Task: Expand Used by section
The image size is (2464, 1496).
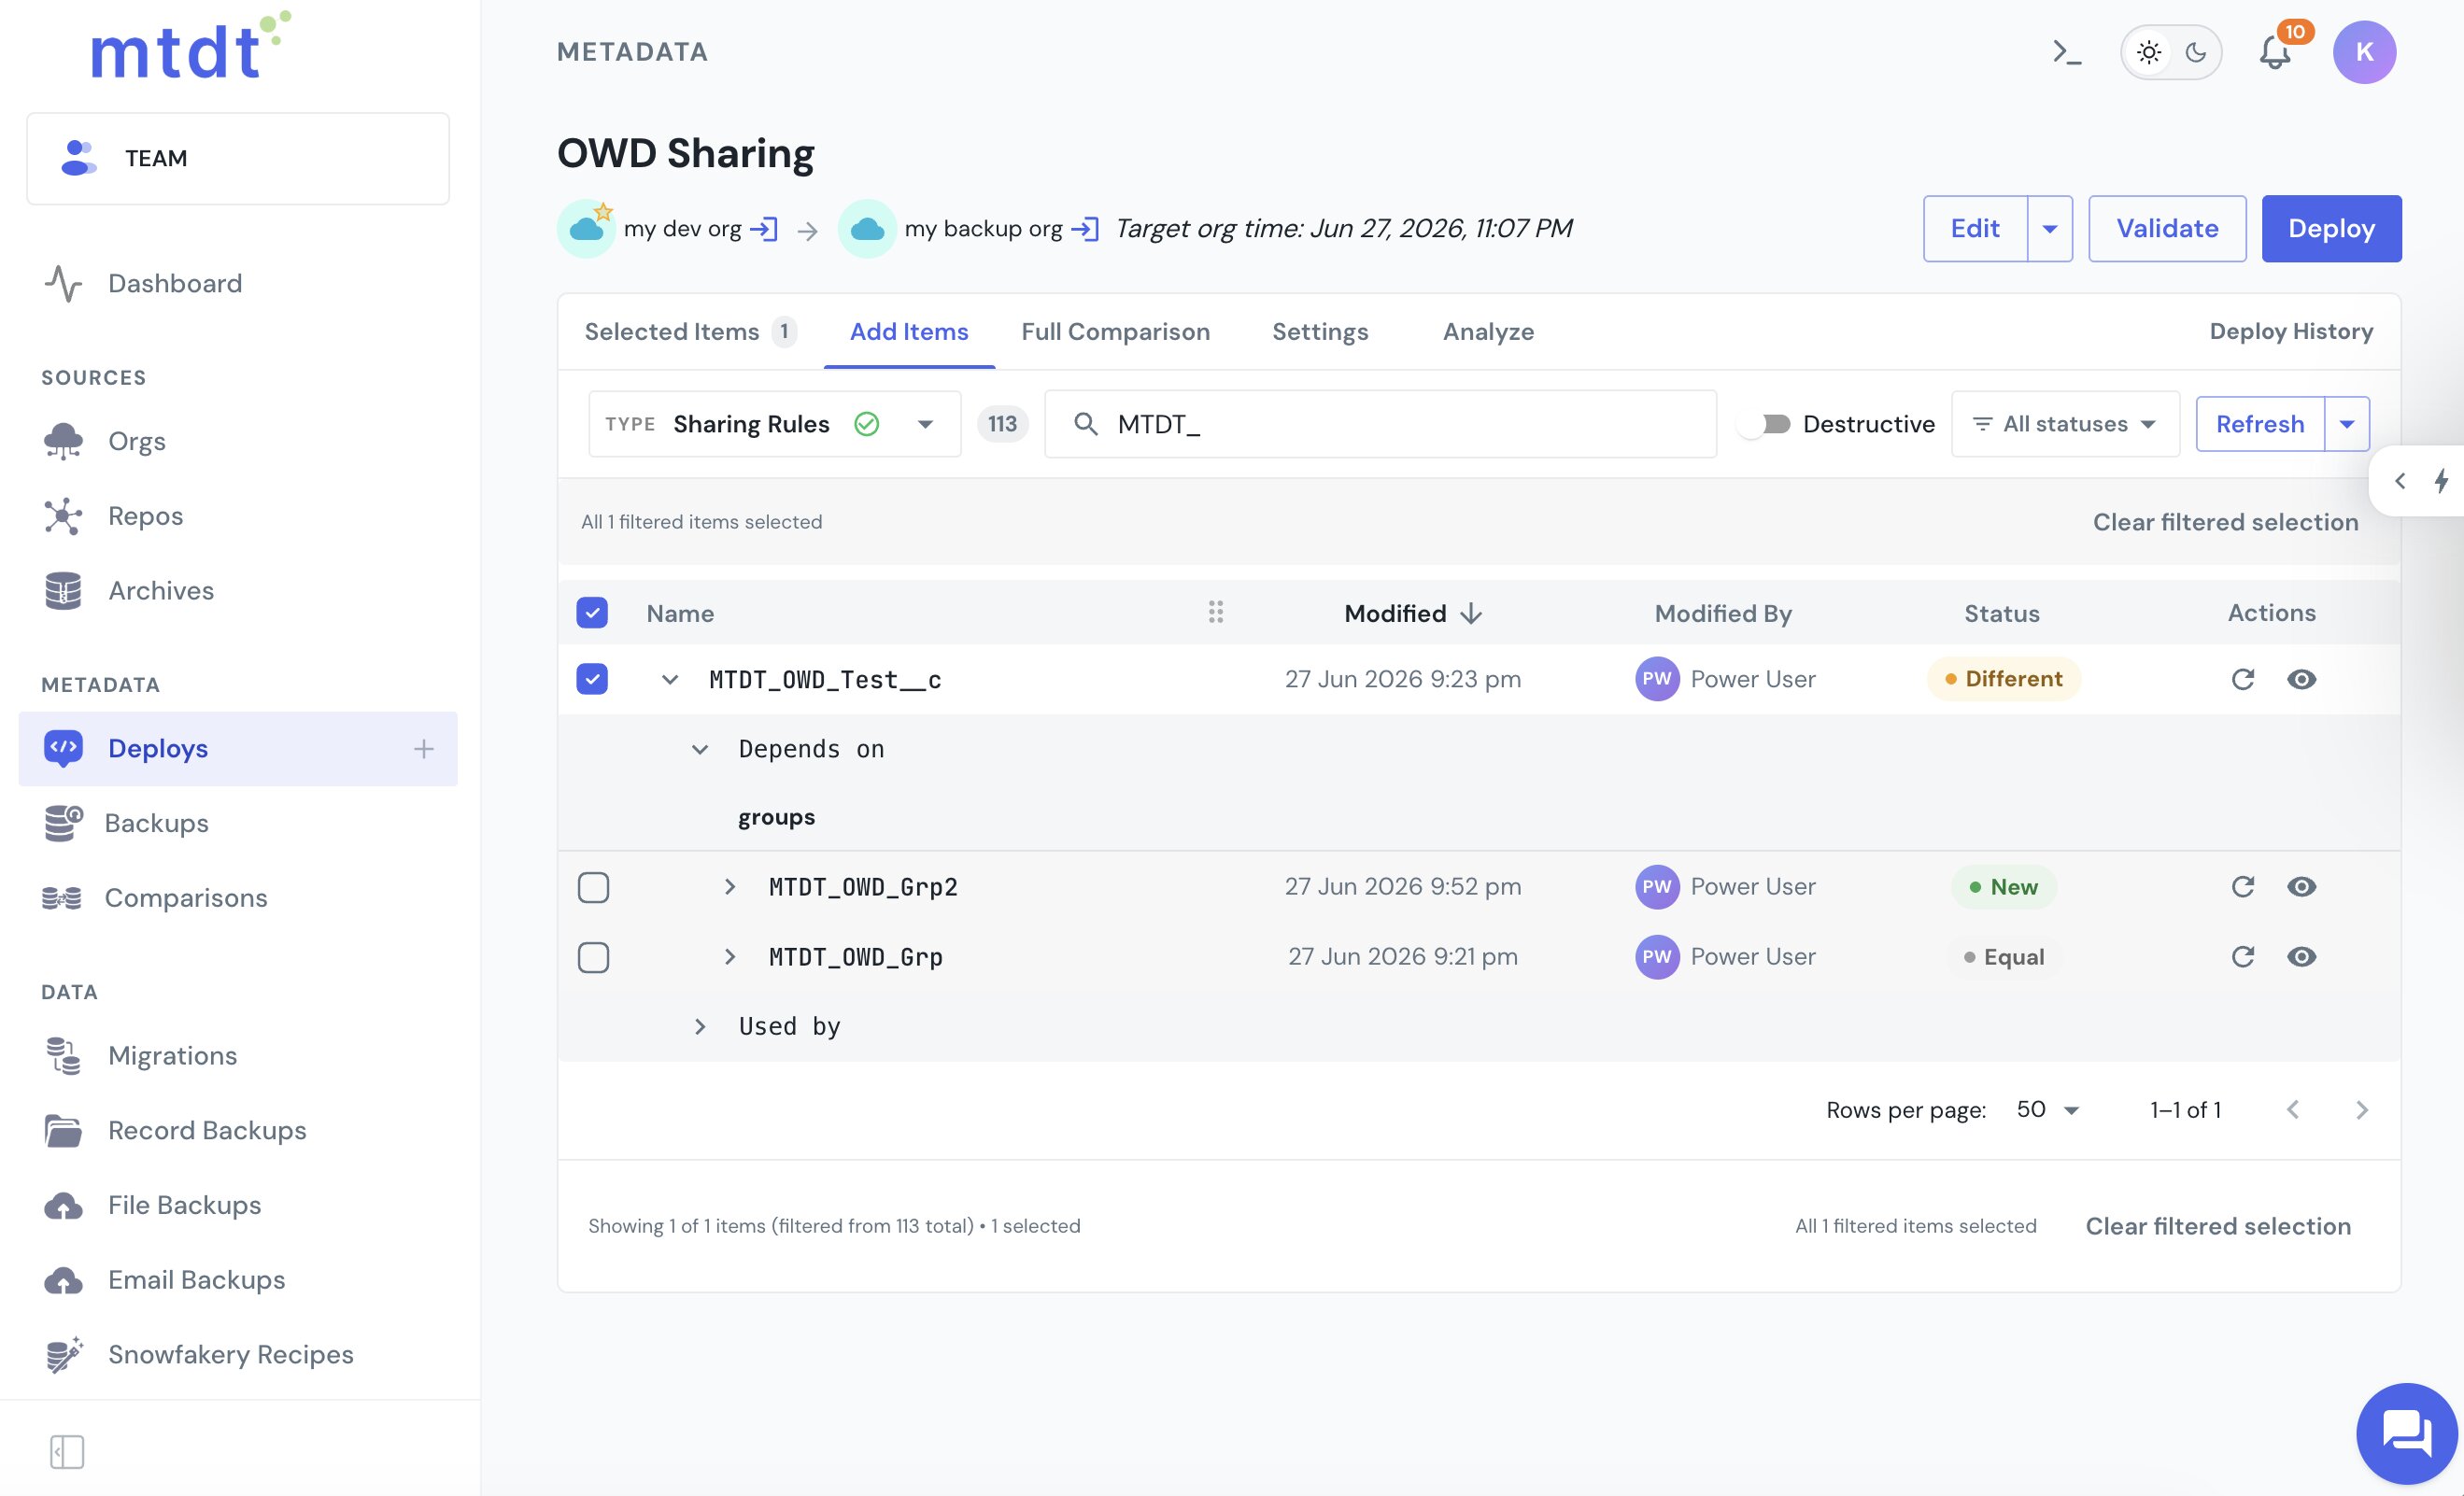Action: 700,1027
